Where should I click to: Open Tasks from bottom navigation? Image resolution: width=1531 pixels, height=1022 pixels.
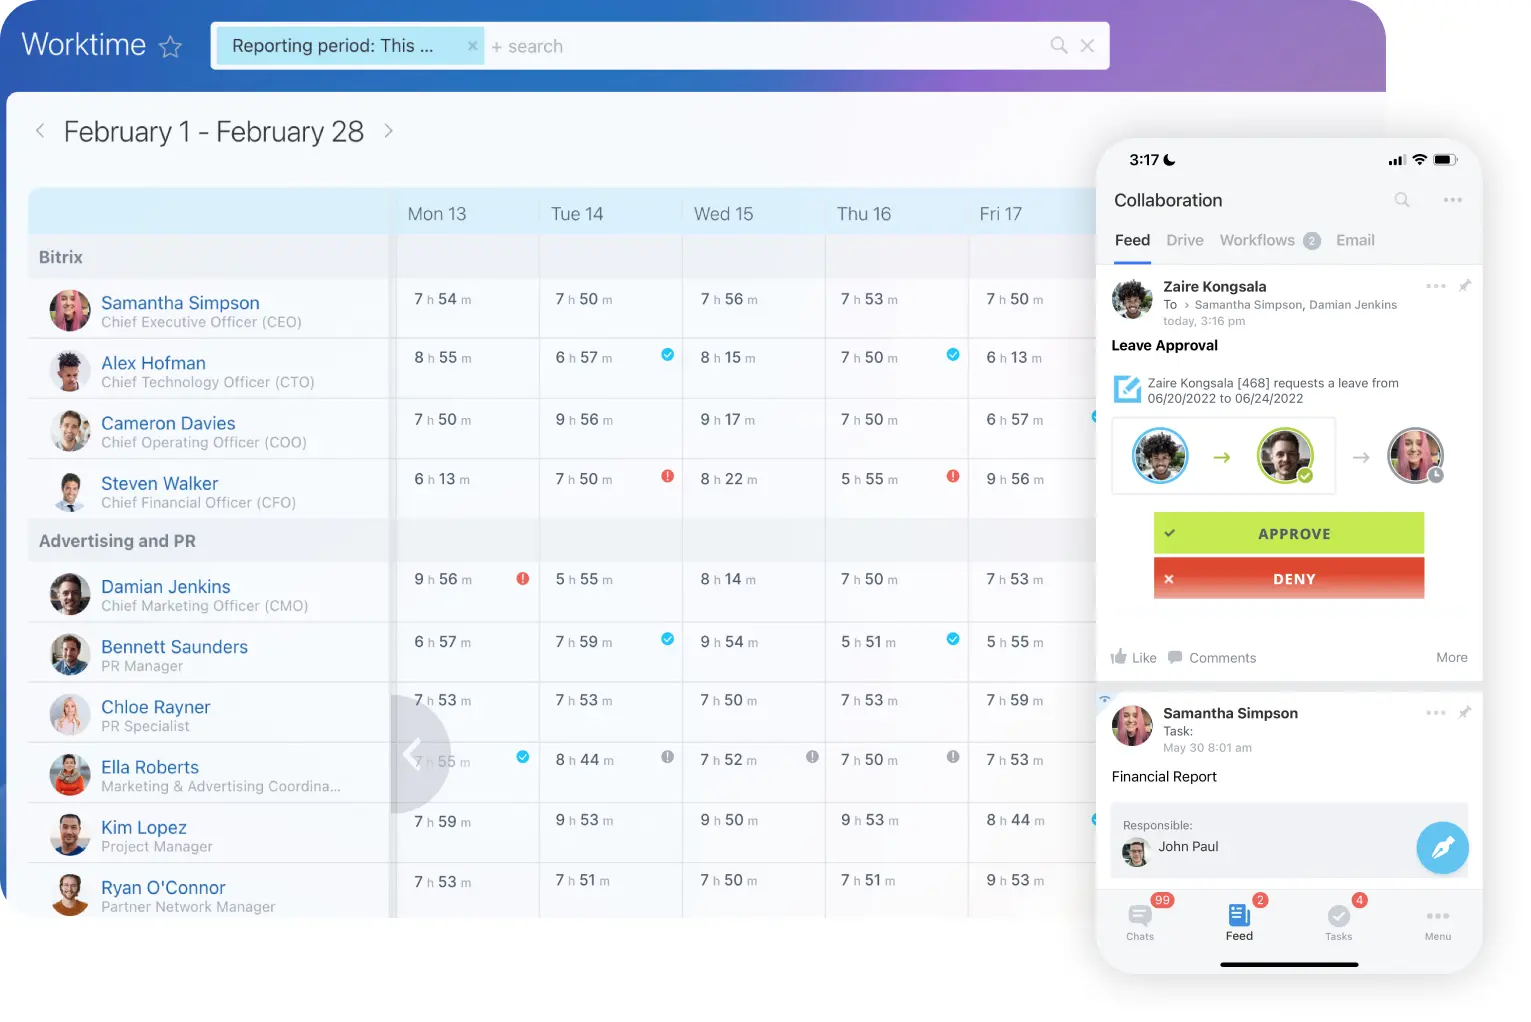[x=1338, y=922]
